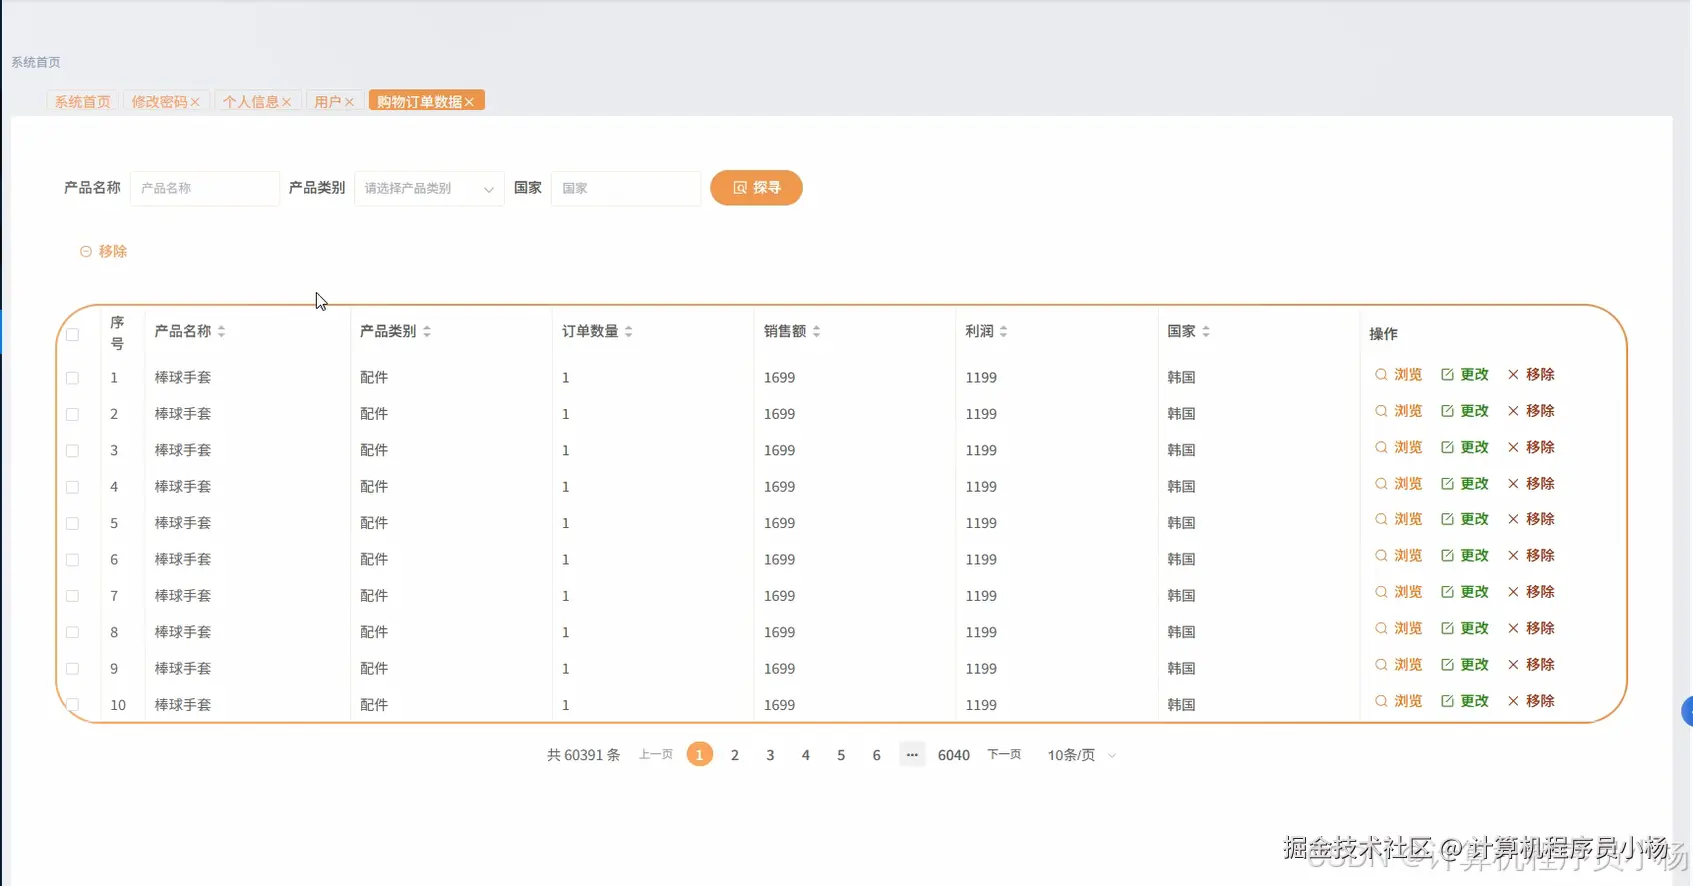Click 上一页 previous page
This screenshot has width=1693, height=886.
[656, 755]
